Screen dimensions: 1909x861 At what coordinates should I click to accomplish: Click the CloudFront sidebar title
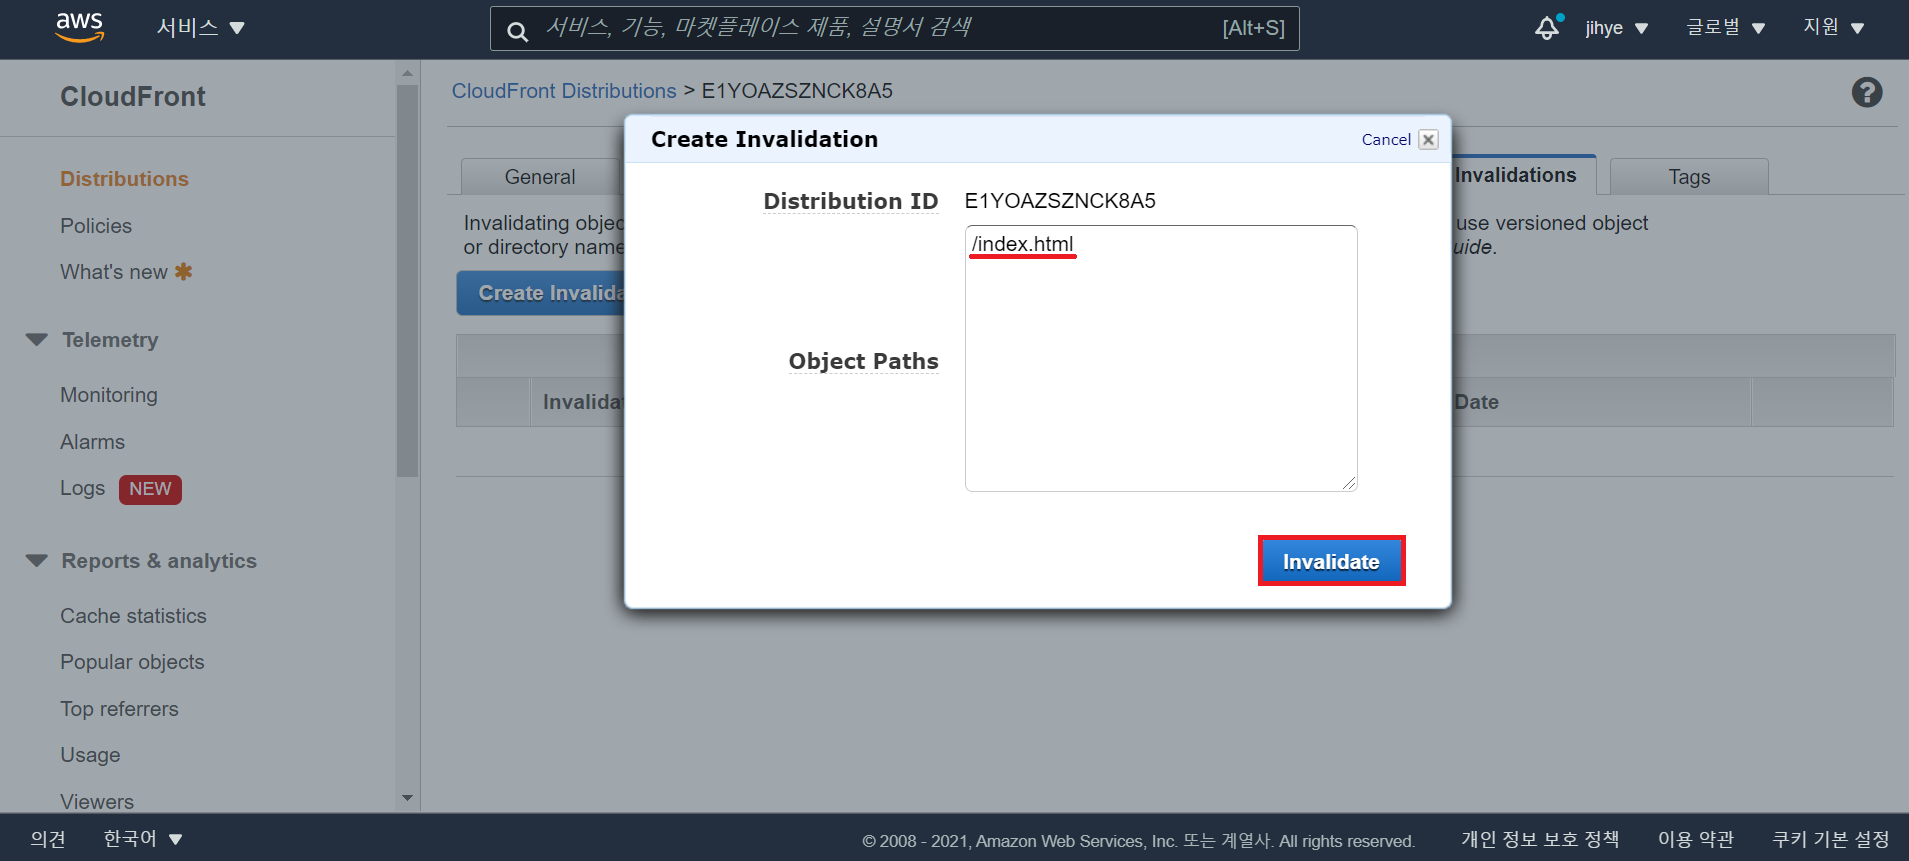point(133,96)
